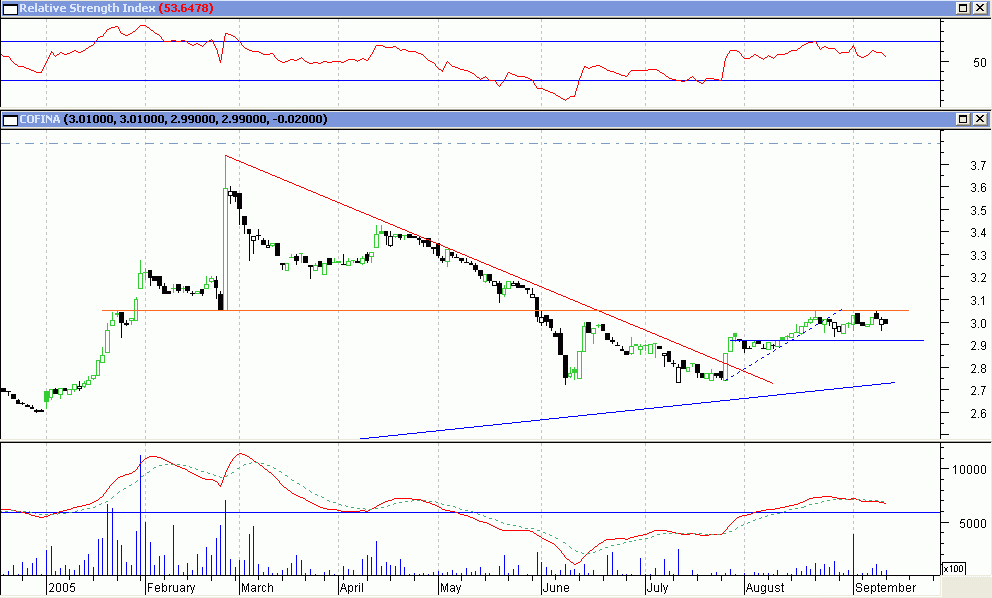Click the 3.0 price axis label

[978, 323]
